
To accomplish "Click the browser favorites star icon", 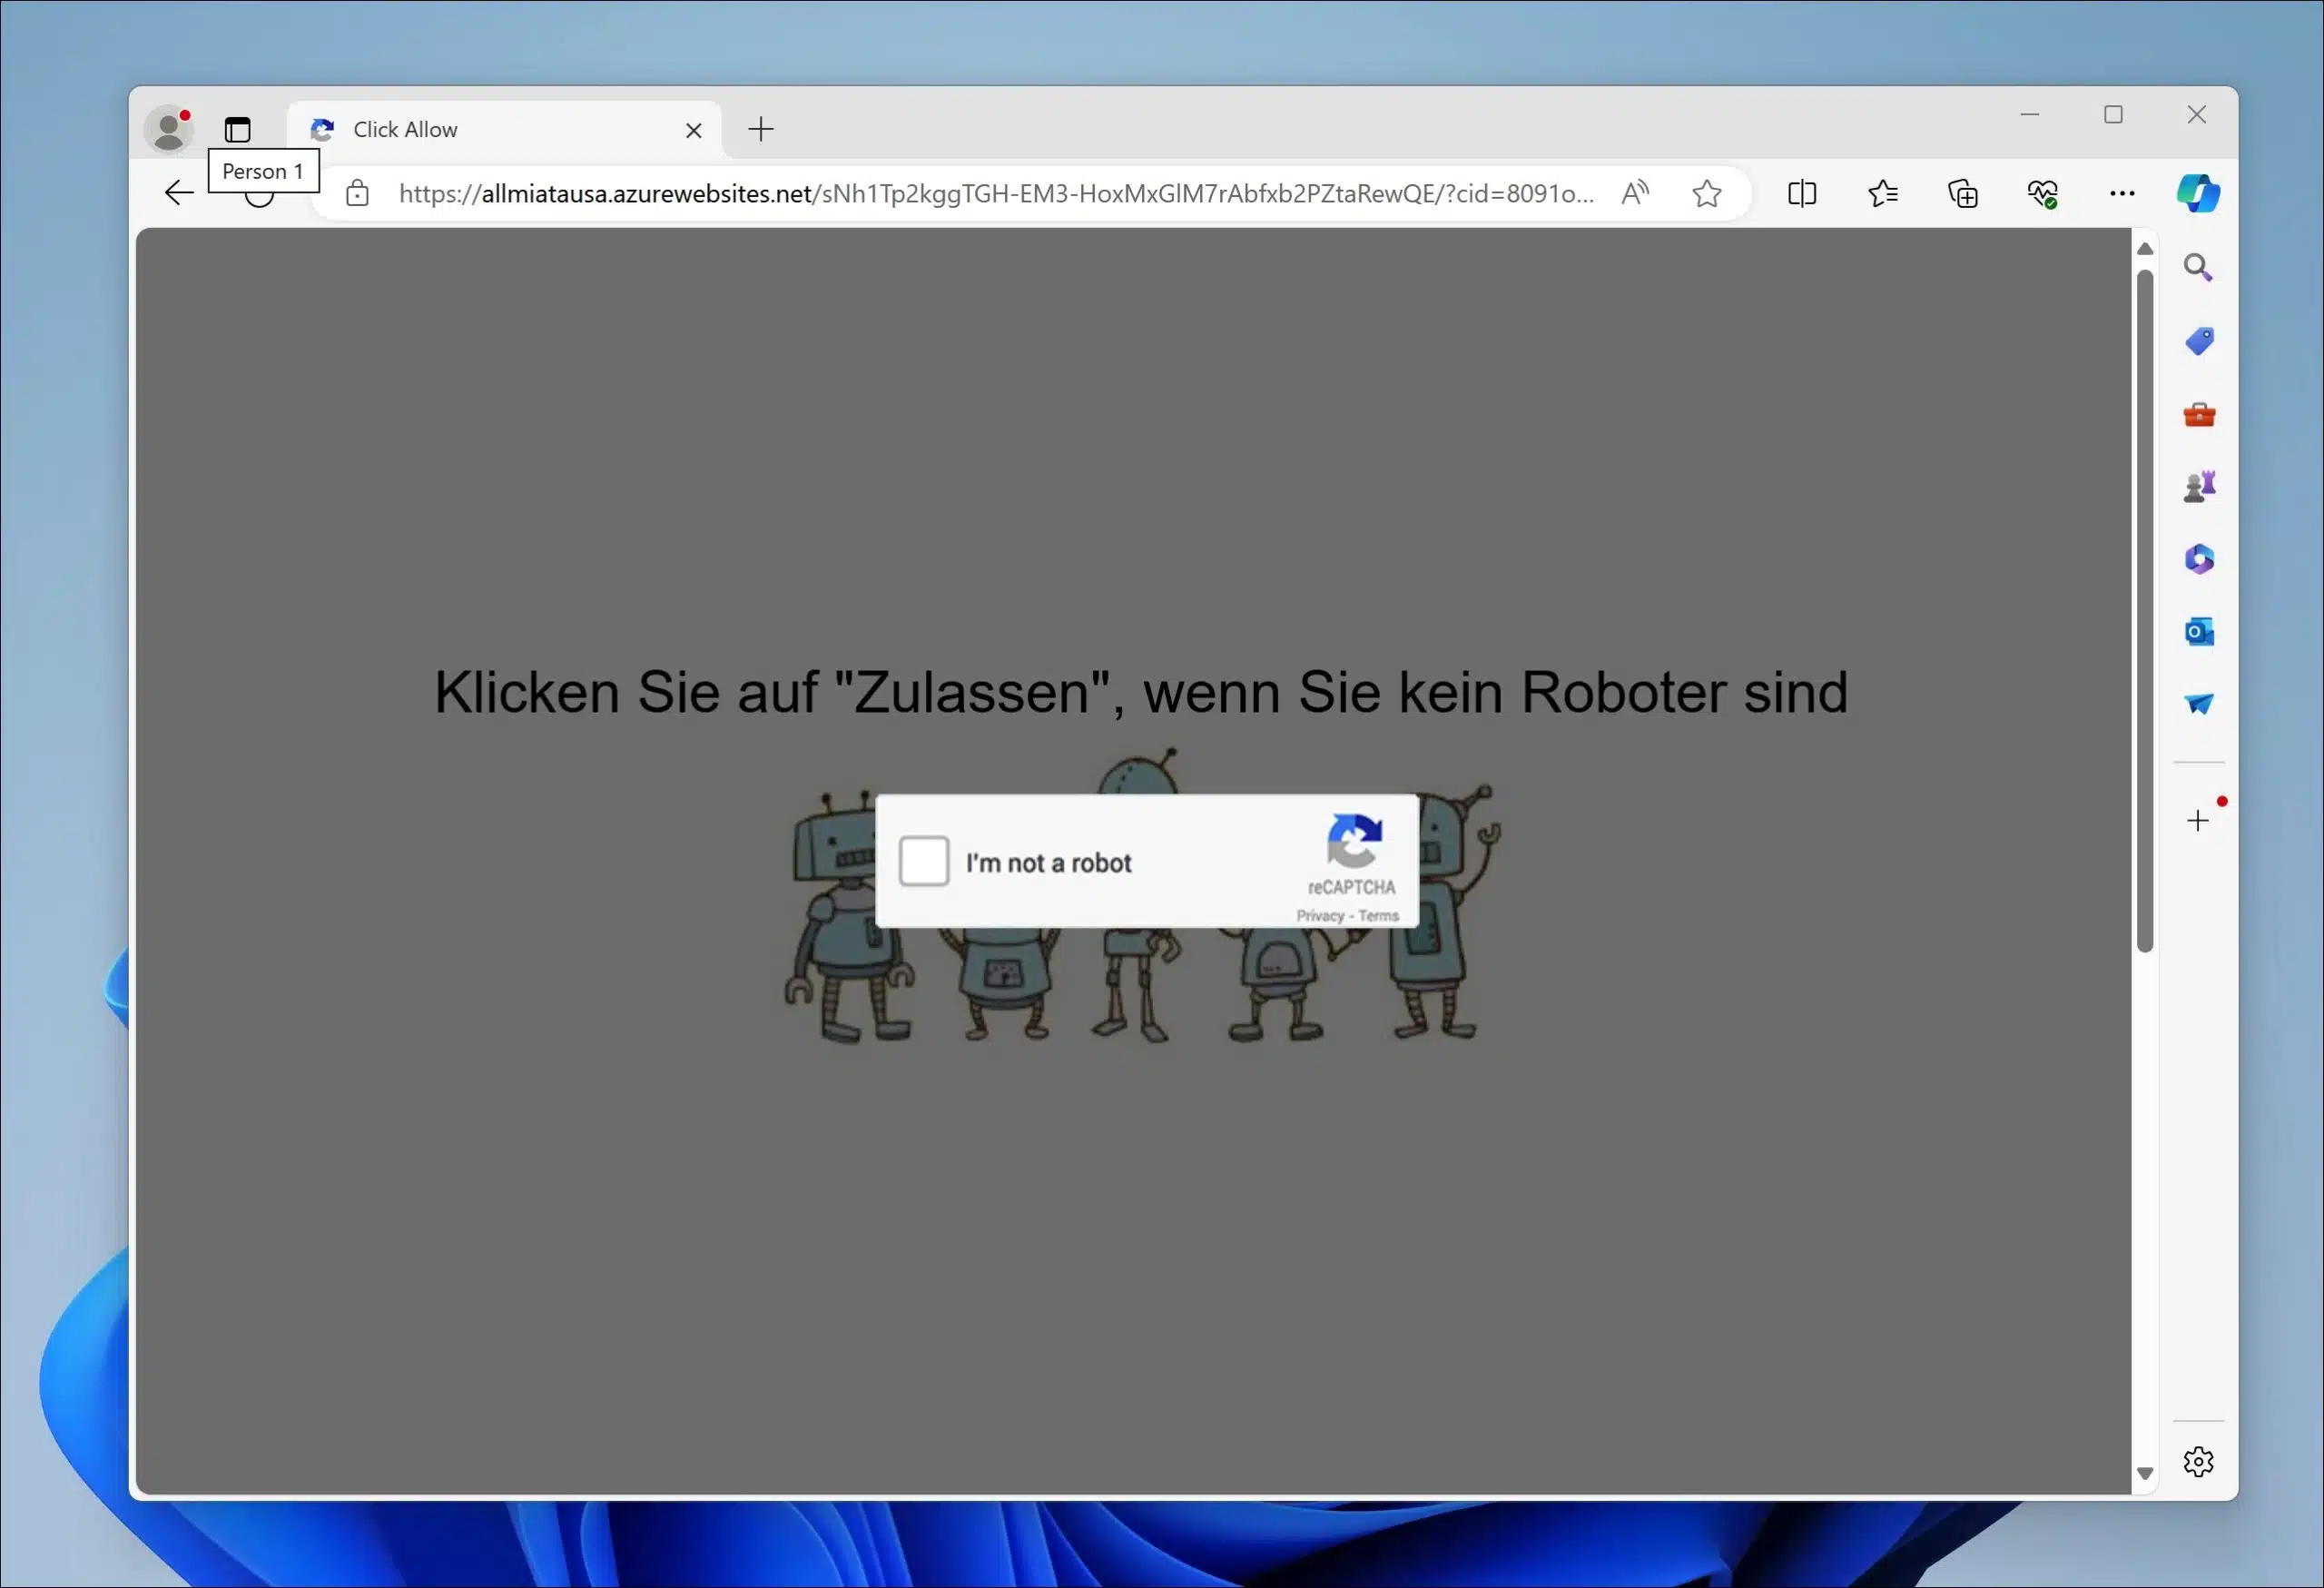I will click(1708, 192).
